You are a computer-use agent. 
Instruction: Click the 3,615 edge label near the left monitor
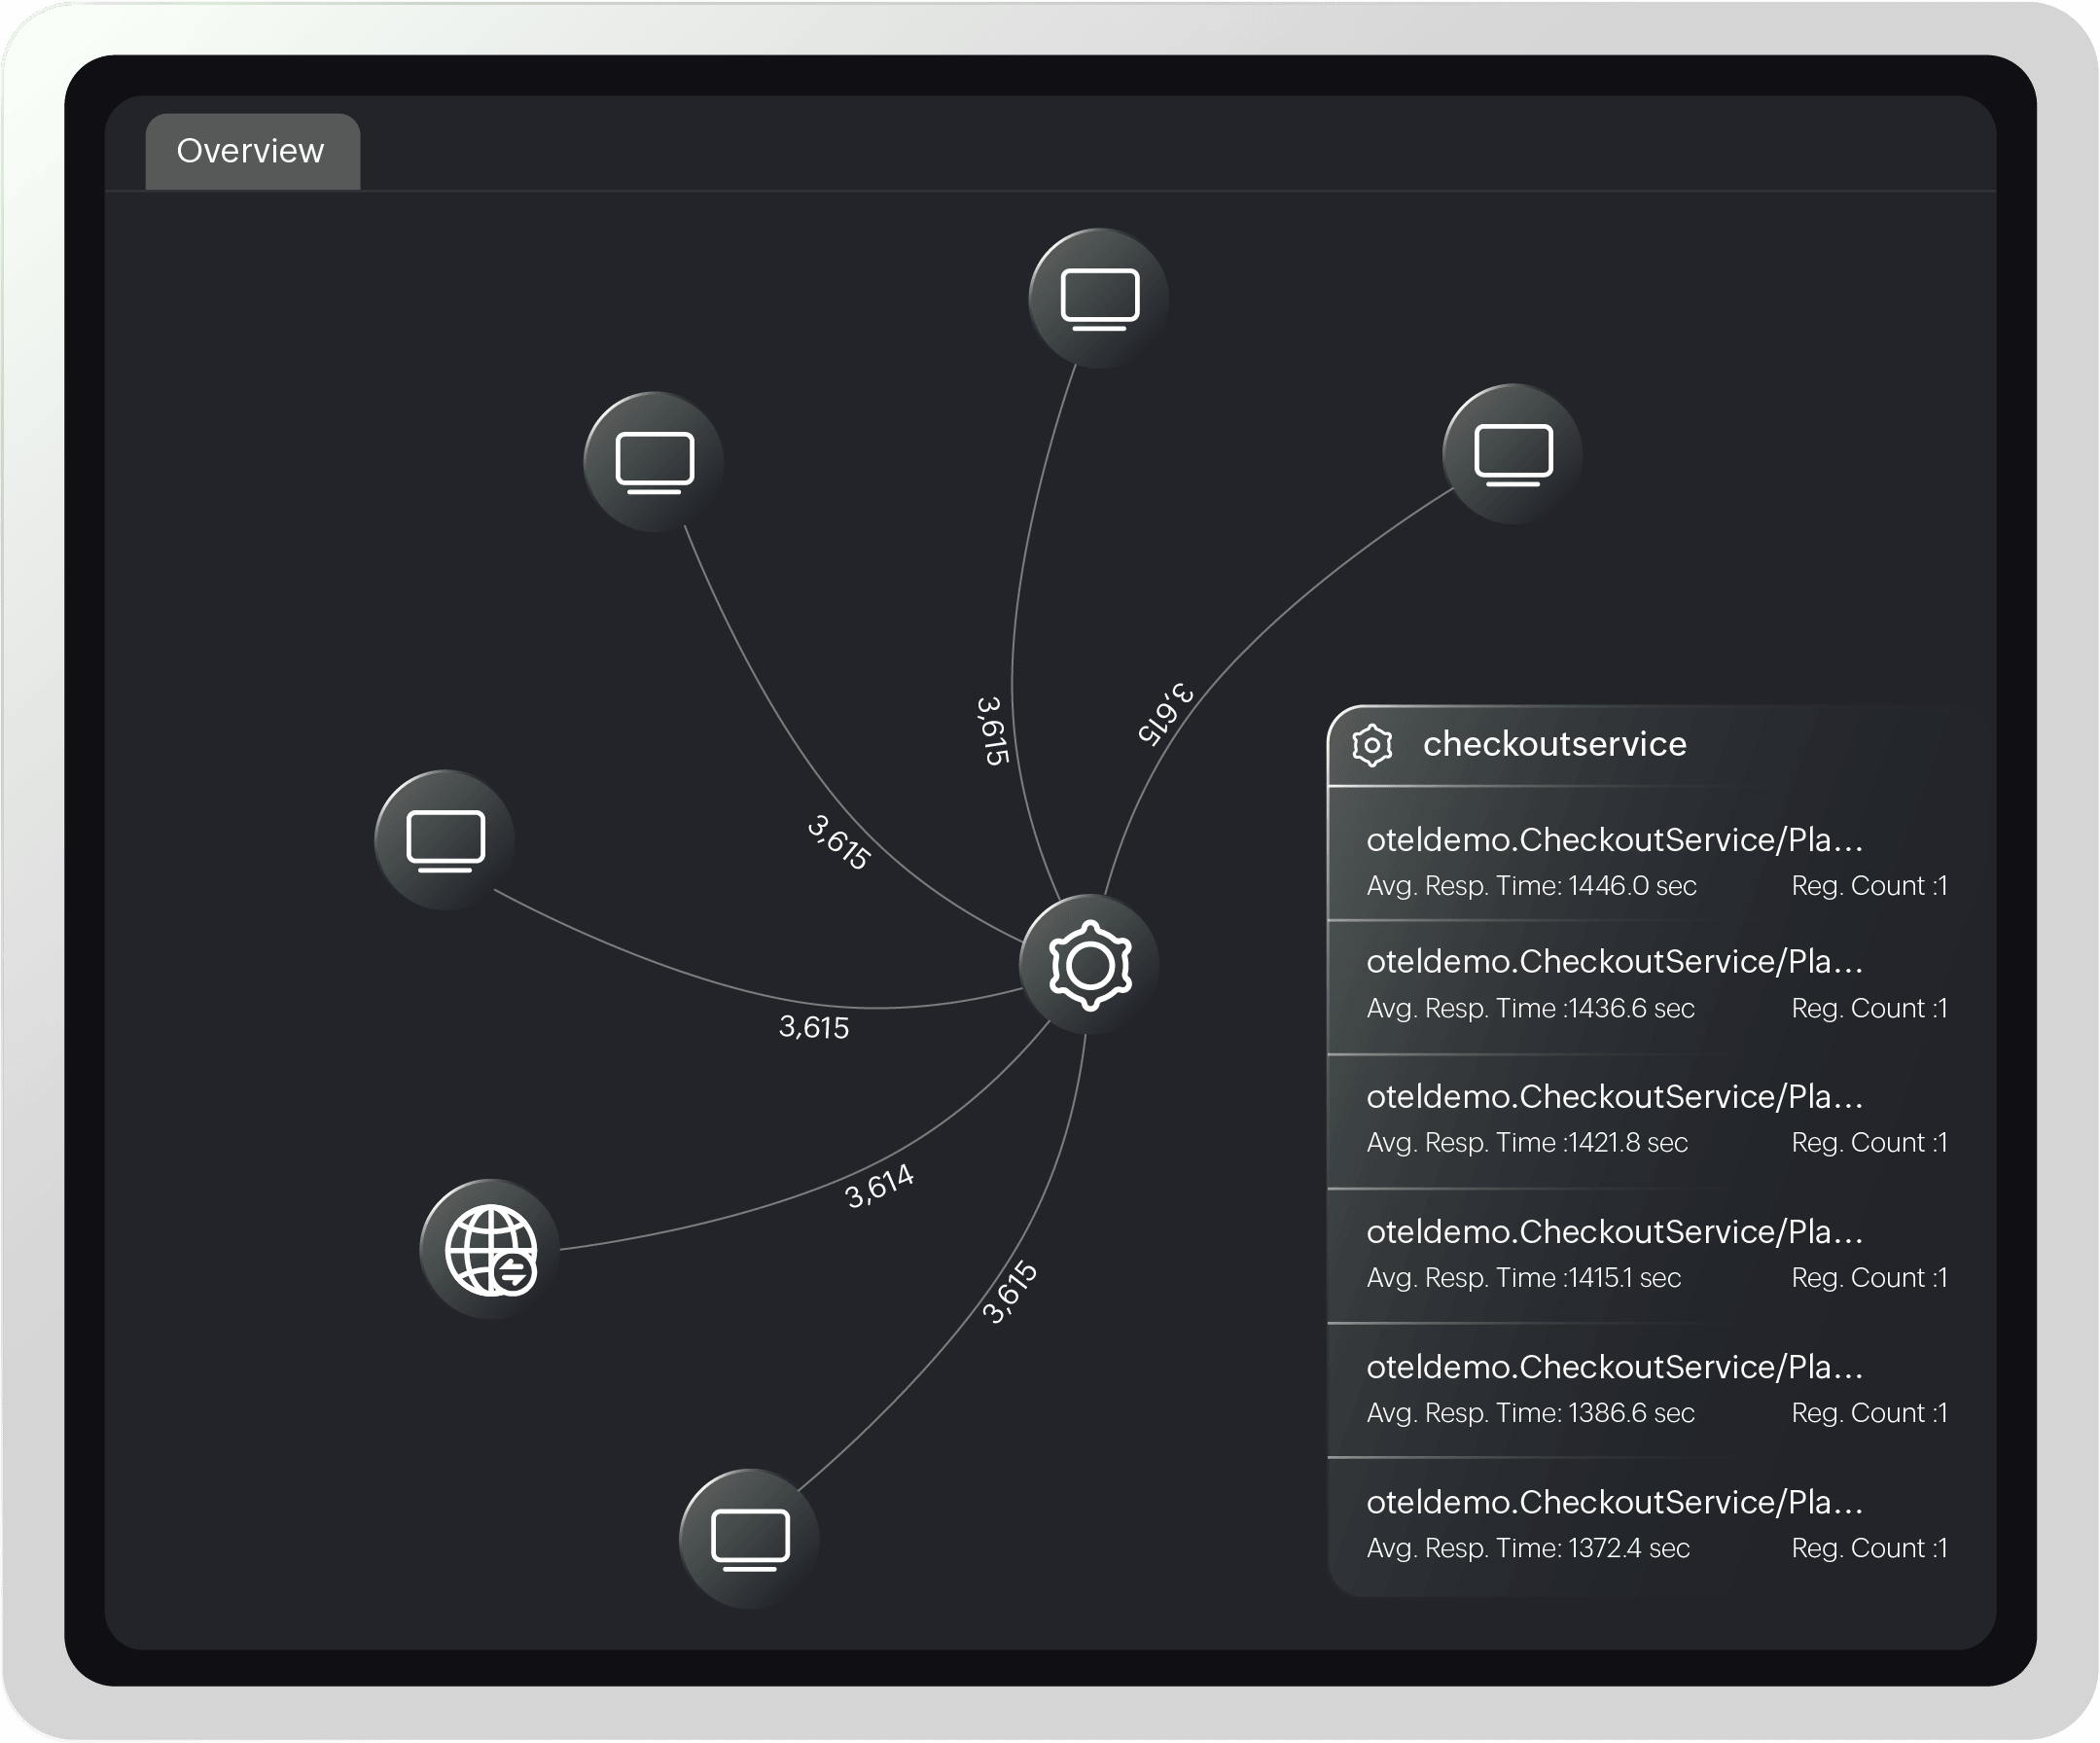point(815,1026)
